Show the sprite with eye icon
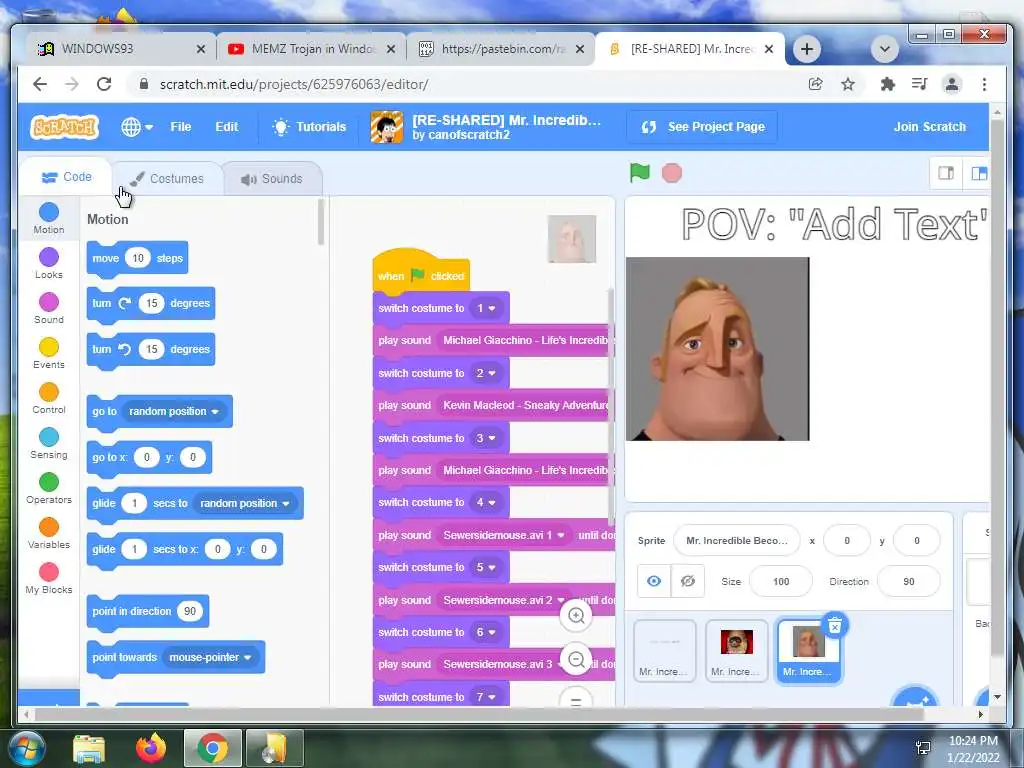1024x768 pixels. (x=654, y=581)
